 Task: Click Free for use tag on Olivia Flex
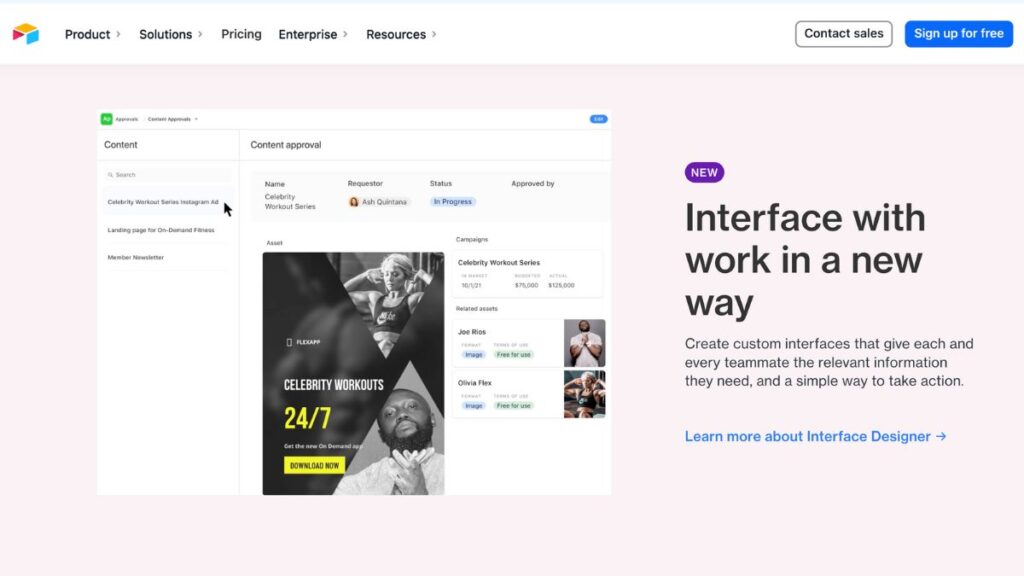513,406
